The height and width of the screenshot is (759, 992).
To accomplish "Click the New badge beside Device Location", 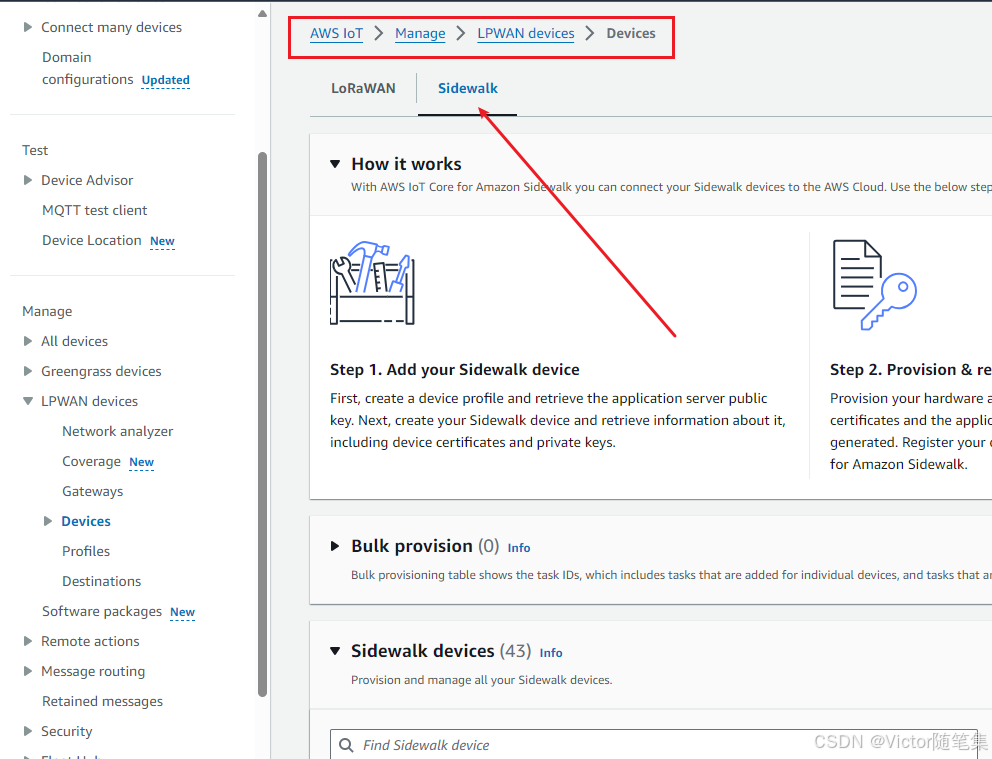I will [x=162, y=241].
